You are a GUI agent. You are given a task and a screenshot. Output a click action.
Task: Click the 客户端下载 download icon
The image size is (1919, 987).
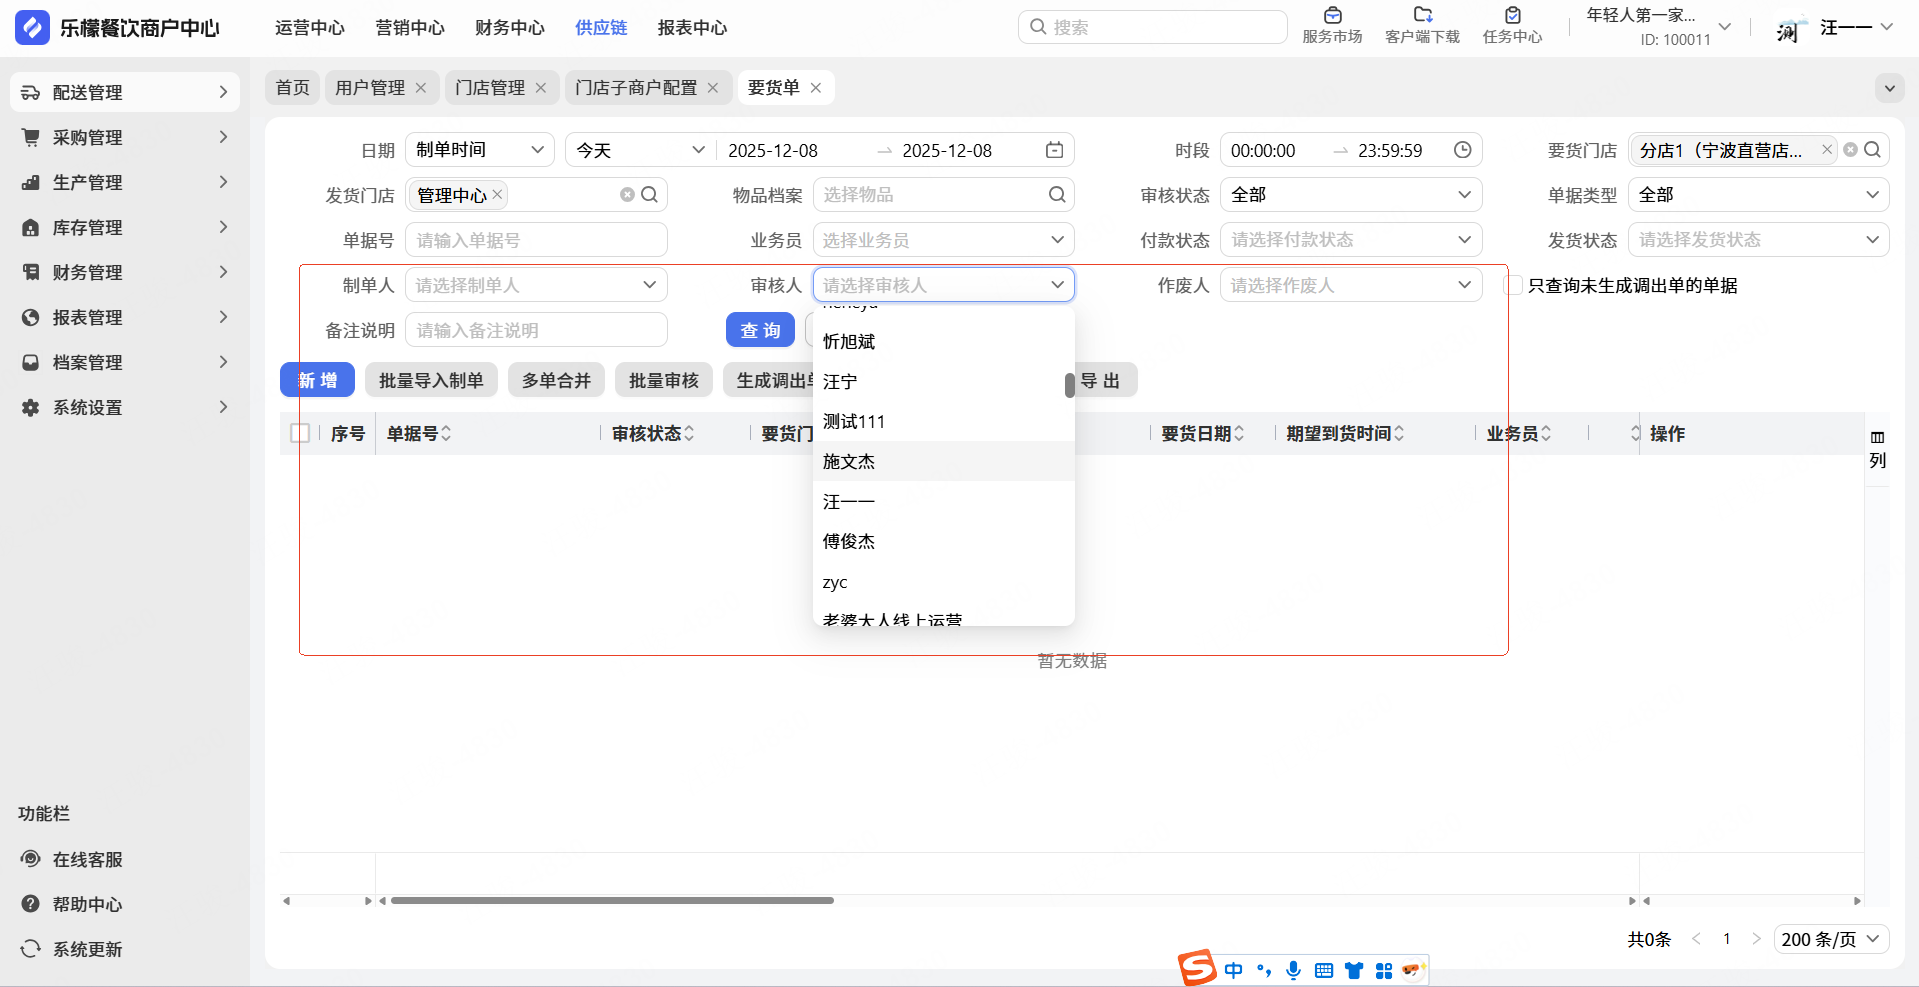click(1422, 16)
